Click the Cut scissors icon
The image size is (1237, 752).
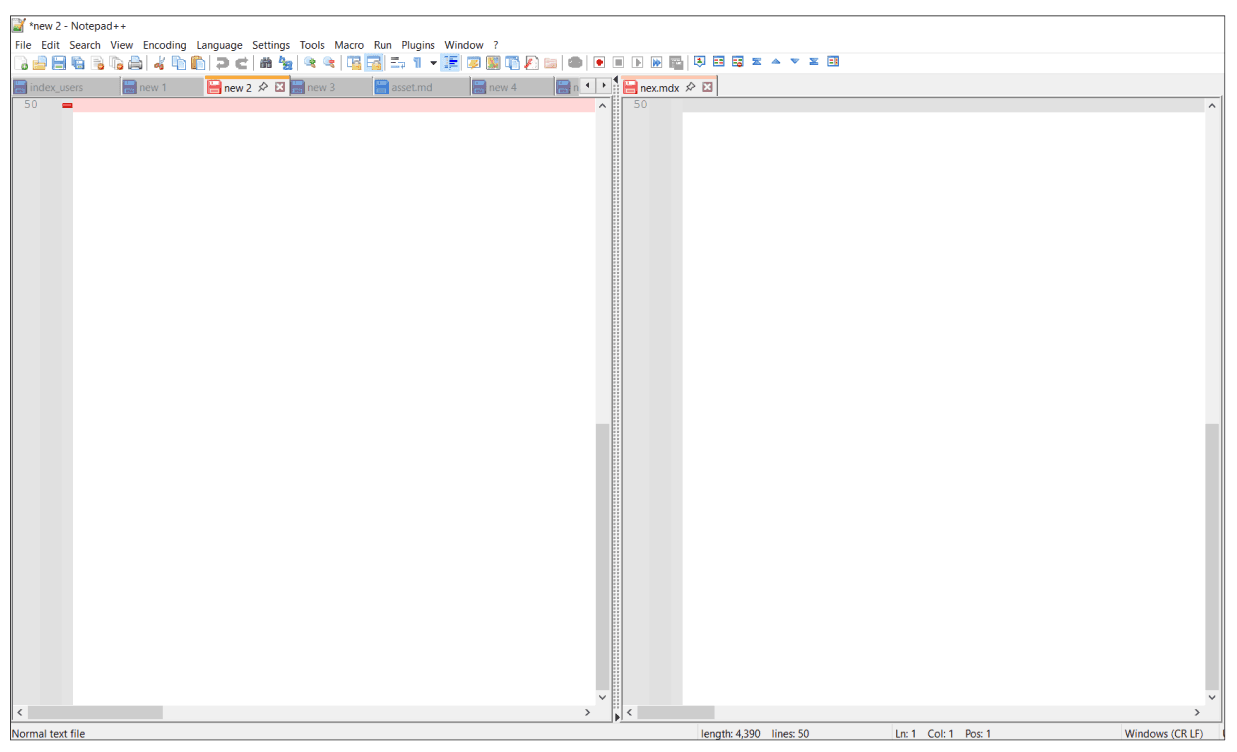(159, 63)
